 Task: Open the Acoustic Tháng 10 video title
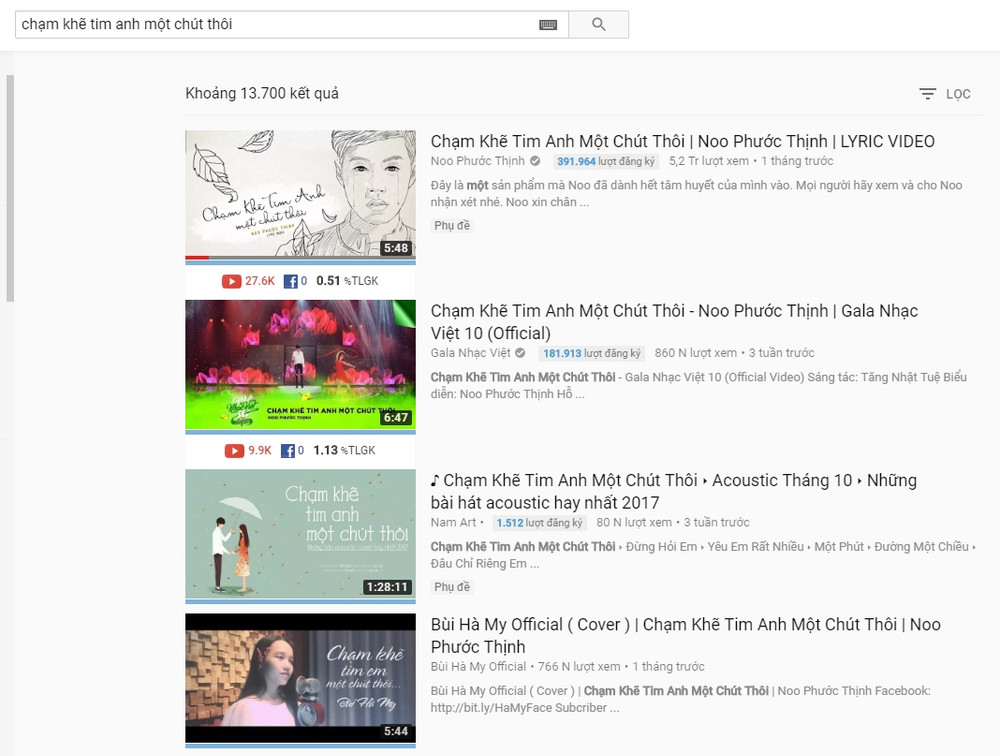[673, 491]
